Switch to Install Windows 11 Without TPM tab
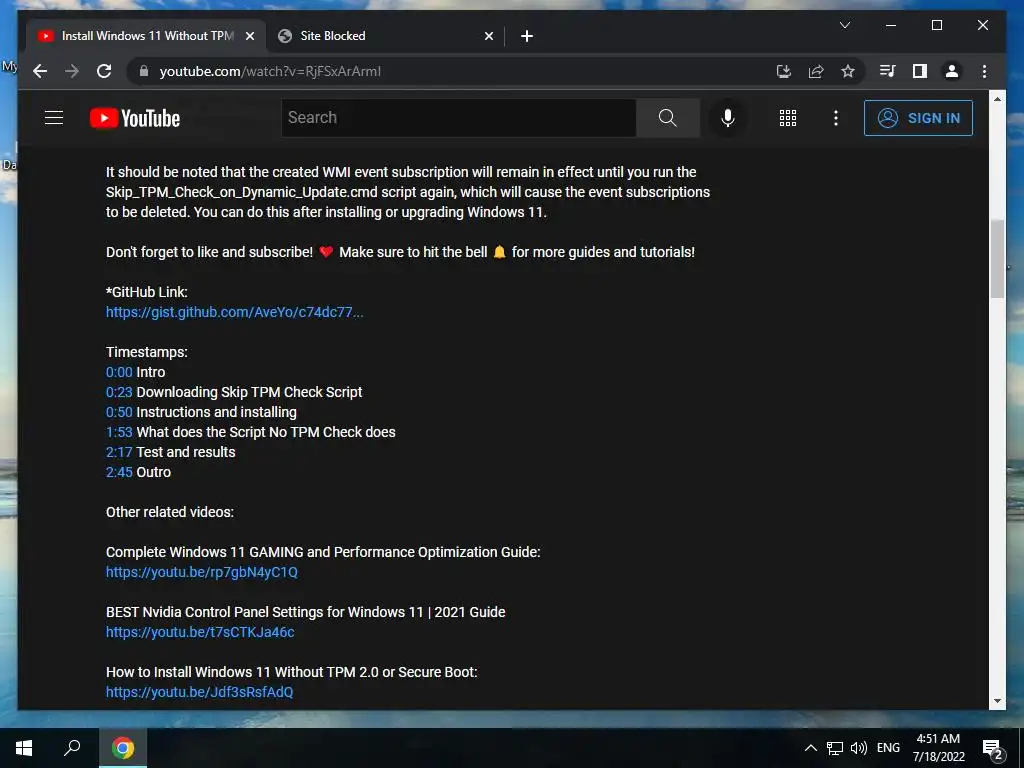The width and height of the screenshot is (1024, 768). point(147,36)
